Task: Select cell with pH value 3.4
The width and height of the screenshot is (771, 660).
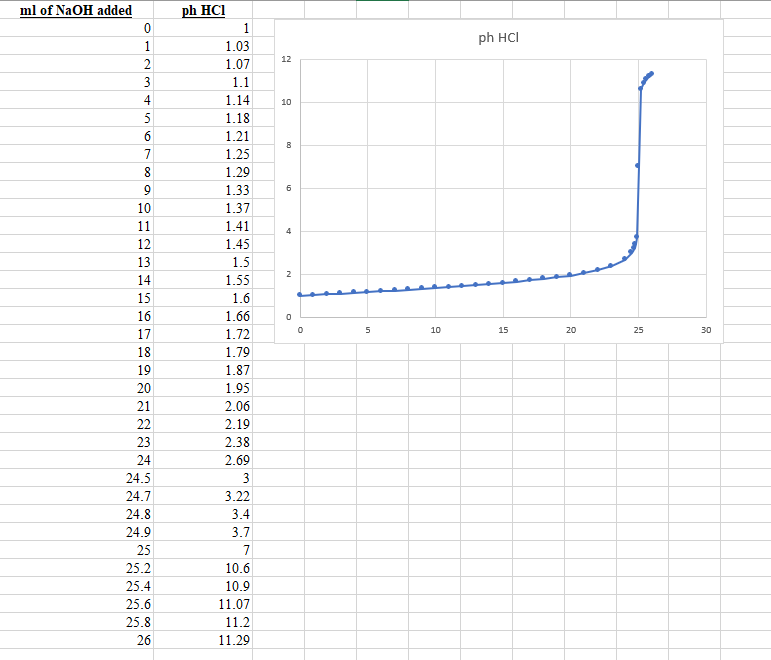Action: click(x=203, y=514)
